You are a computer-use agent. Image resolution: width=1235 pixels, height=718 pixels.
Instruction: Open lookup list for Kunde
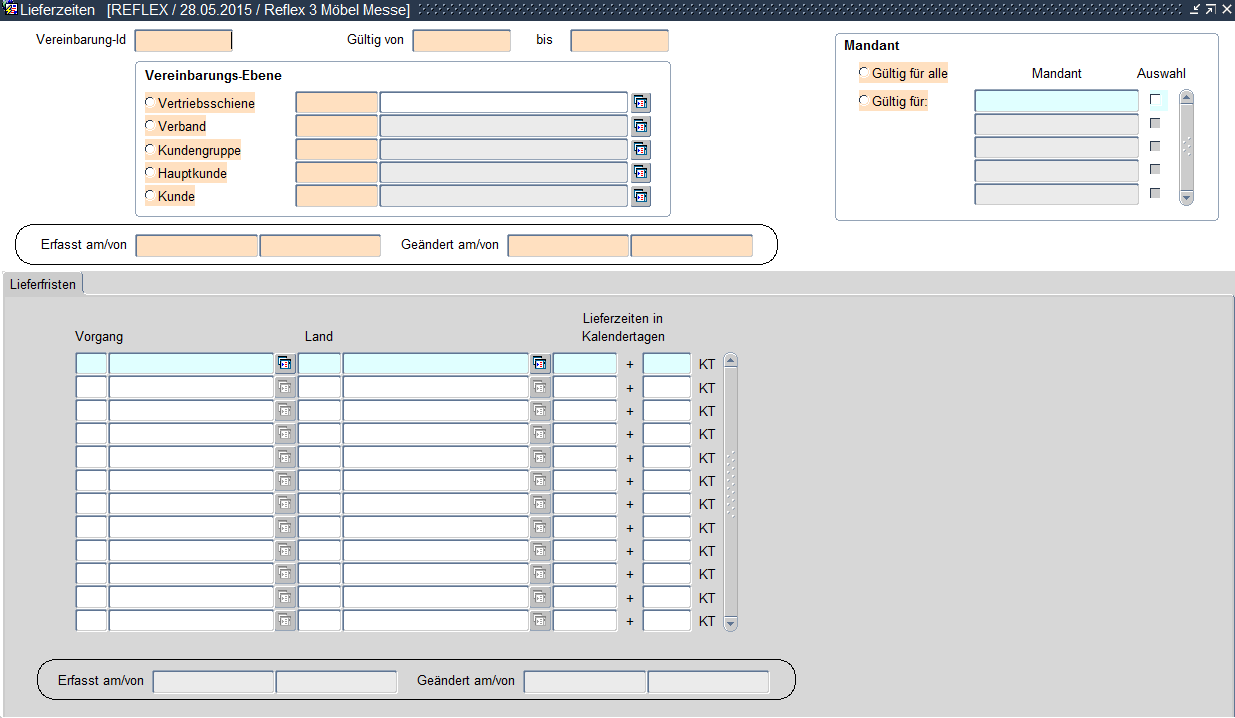[641, 196]
